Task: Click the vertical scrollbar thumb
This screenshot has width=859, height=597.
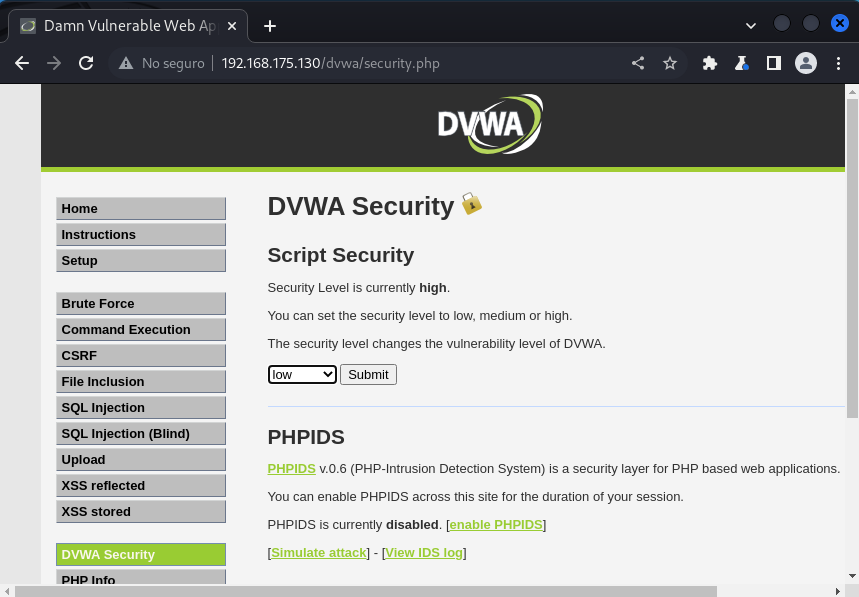Action: [852, 259]
